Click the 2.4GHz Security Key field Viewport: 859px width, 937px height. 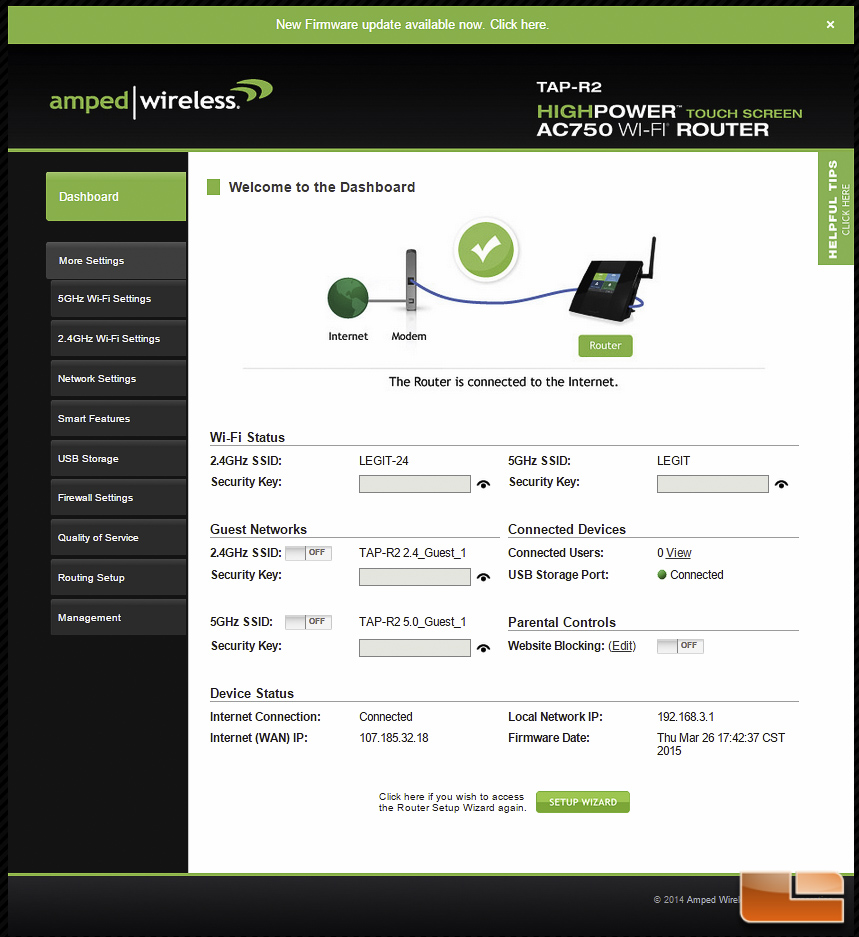click(414, 484)
